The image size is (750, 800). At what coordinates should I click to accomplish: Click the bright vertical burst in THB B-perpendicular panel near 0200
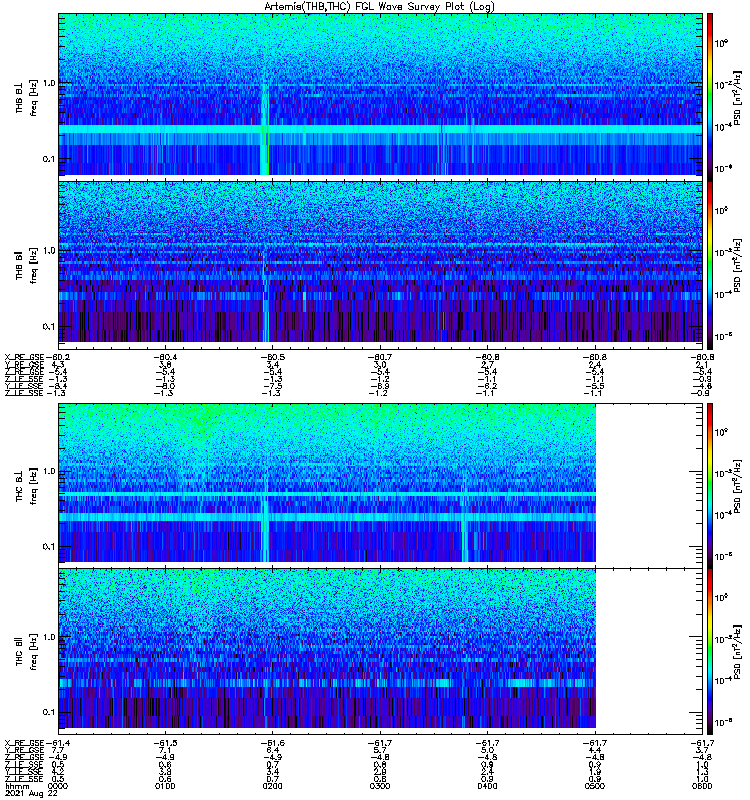tap(264, 128)
